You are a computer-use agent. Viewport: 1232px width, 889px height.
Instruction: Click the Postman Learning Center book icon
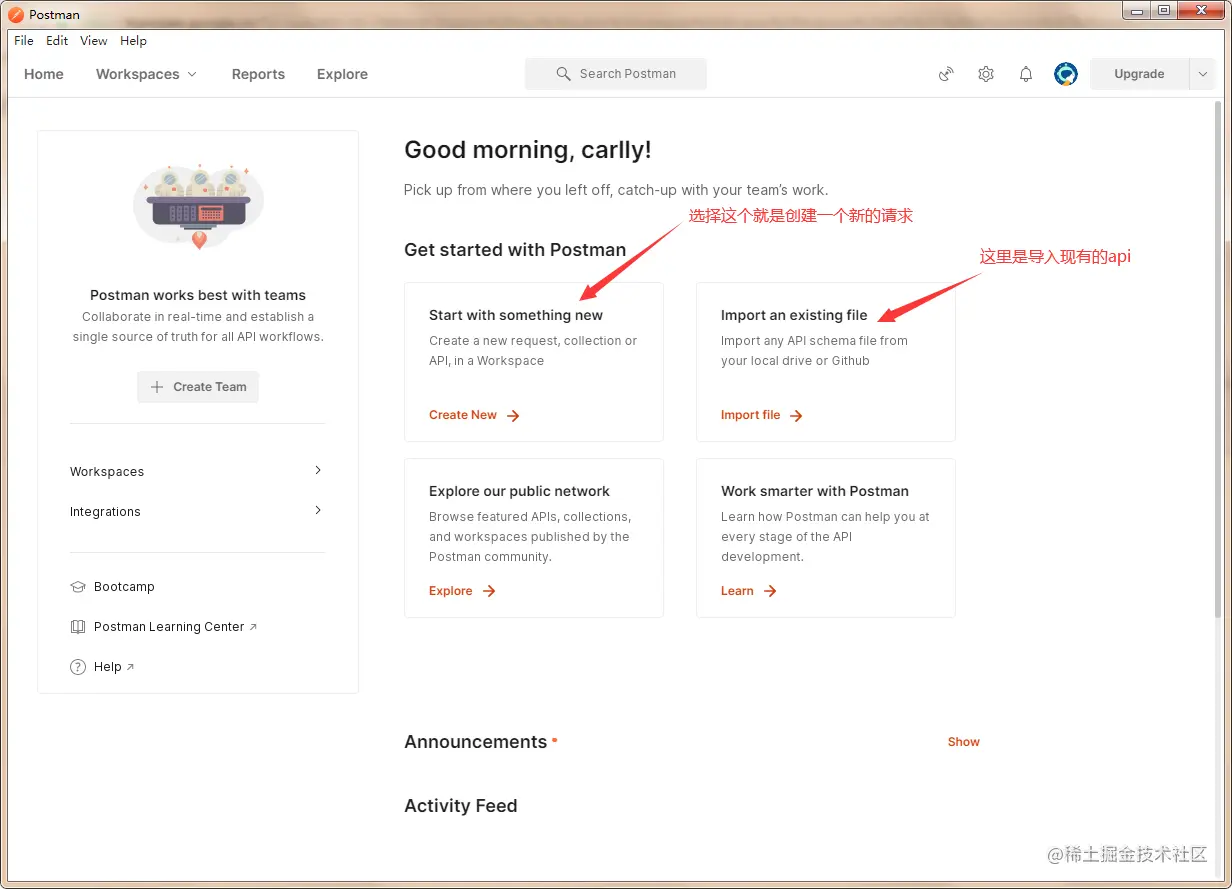coord(78,627)
